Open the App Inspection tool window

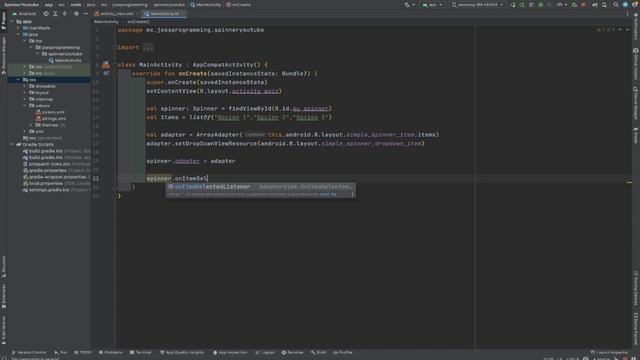click(230, 352)
